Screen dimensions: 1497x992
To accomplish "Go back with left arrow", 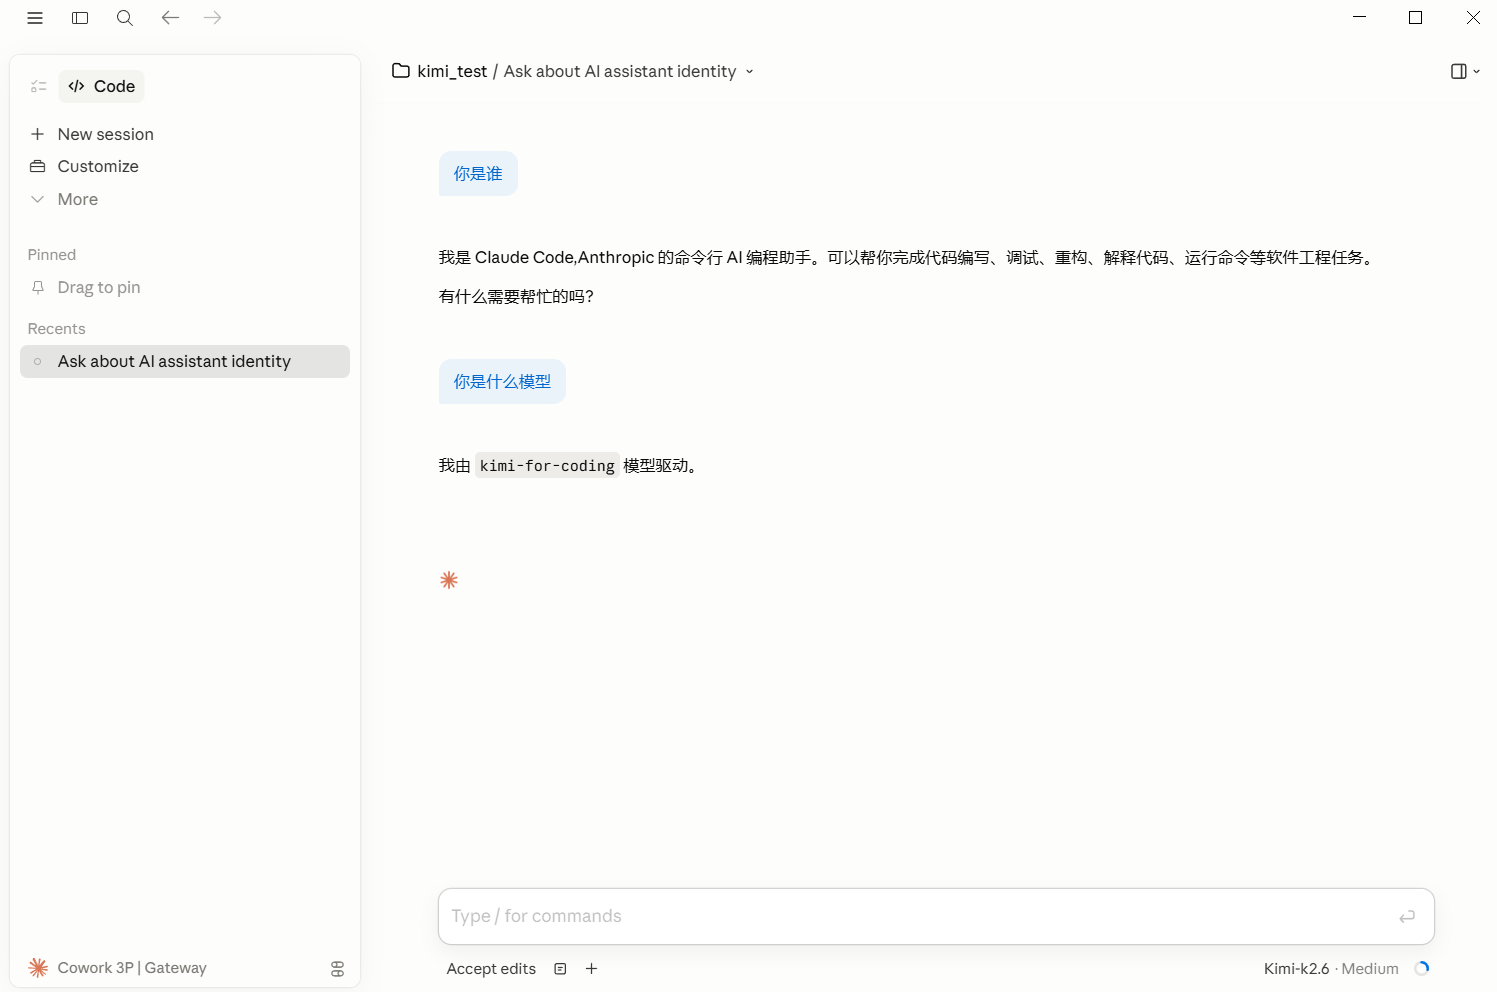I will 170,18.
